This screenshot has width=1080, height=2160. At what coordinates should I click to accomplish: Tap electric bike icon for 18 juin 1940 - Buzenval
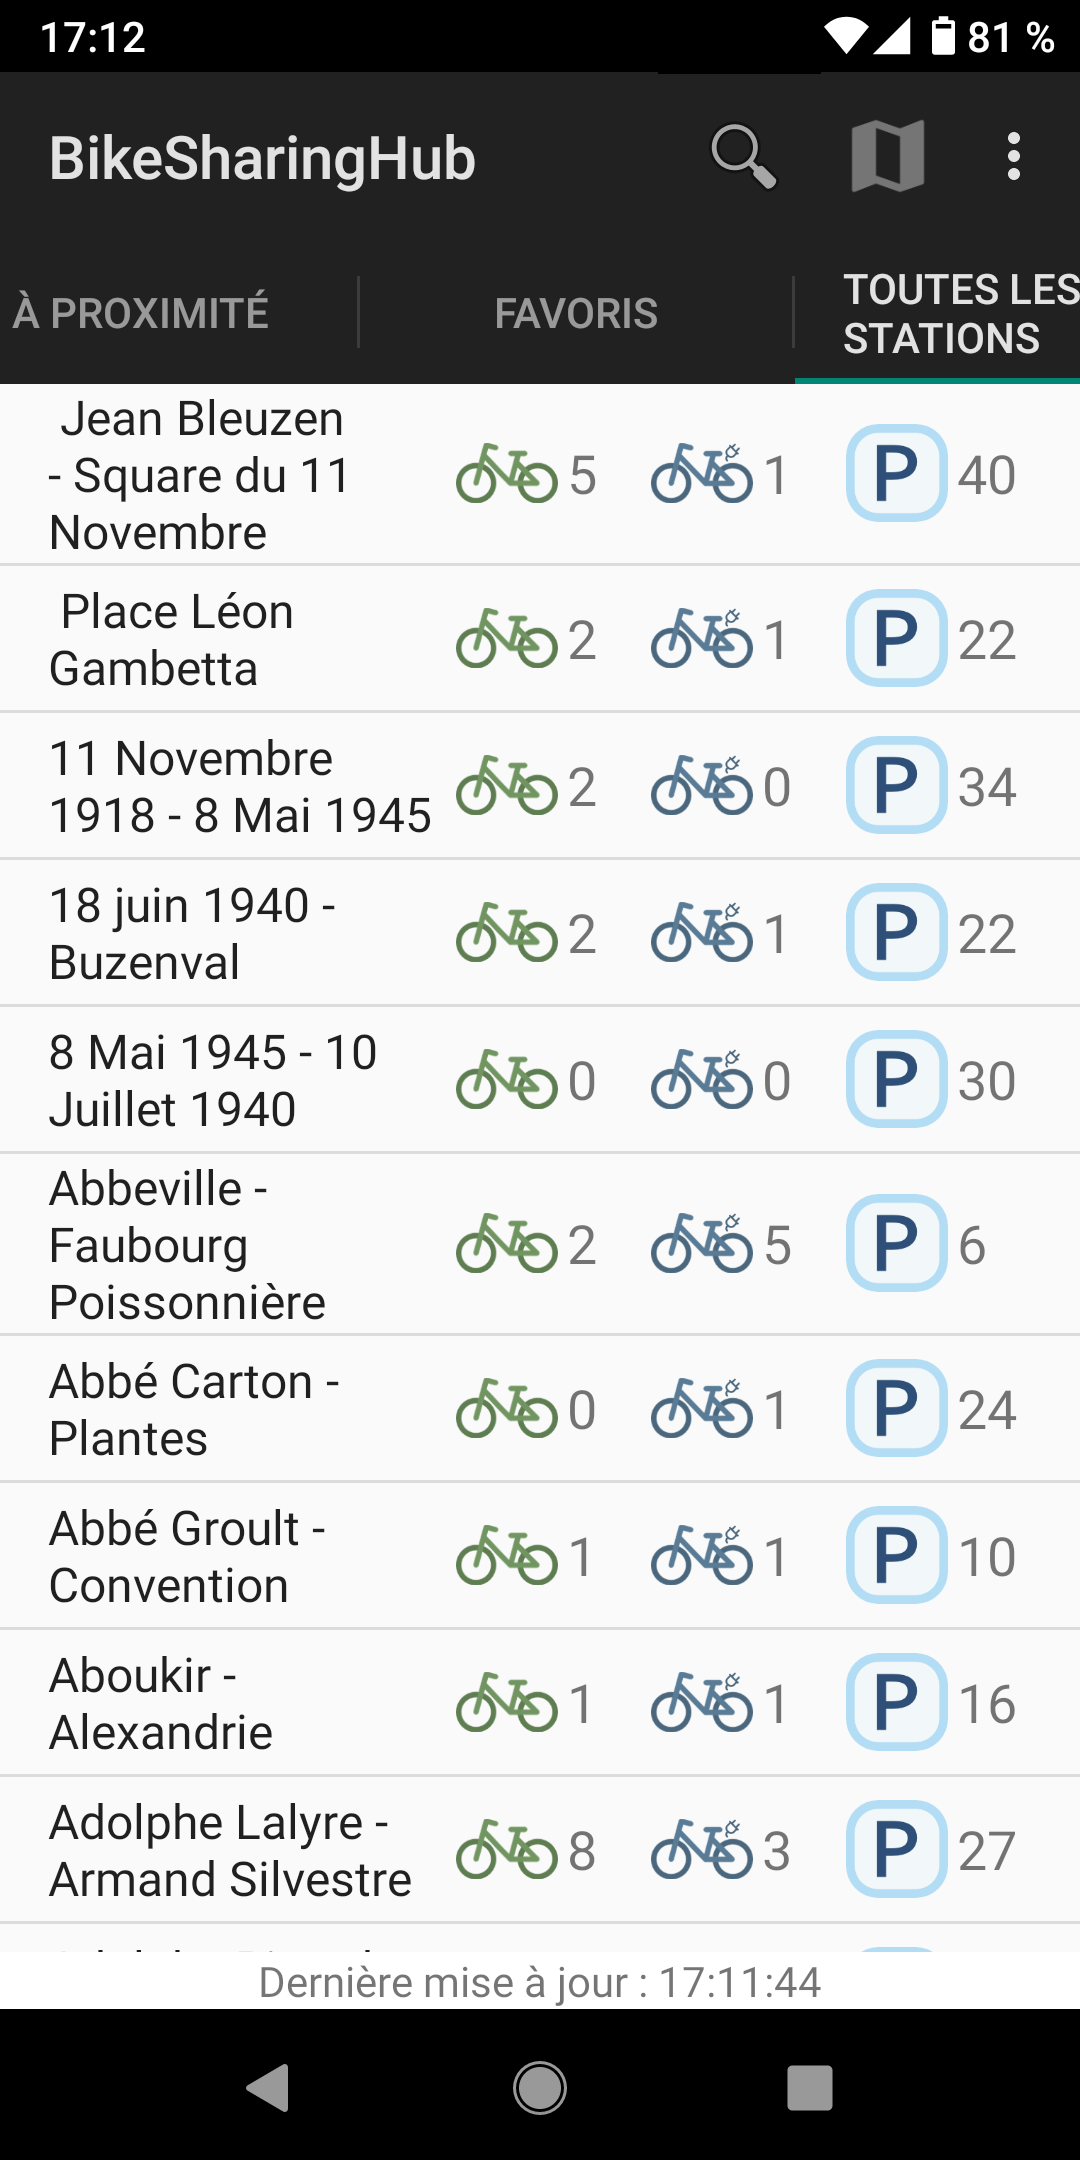point(701,933)
